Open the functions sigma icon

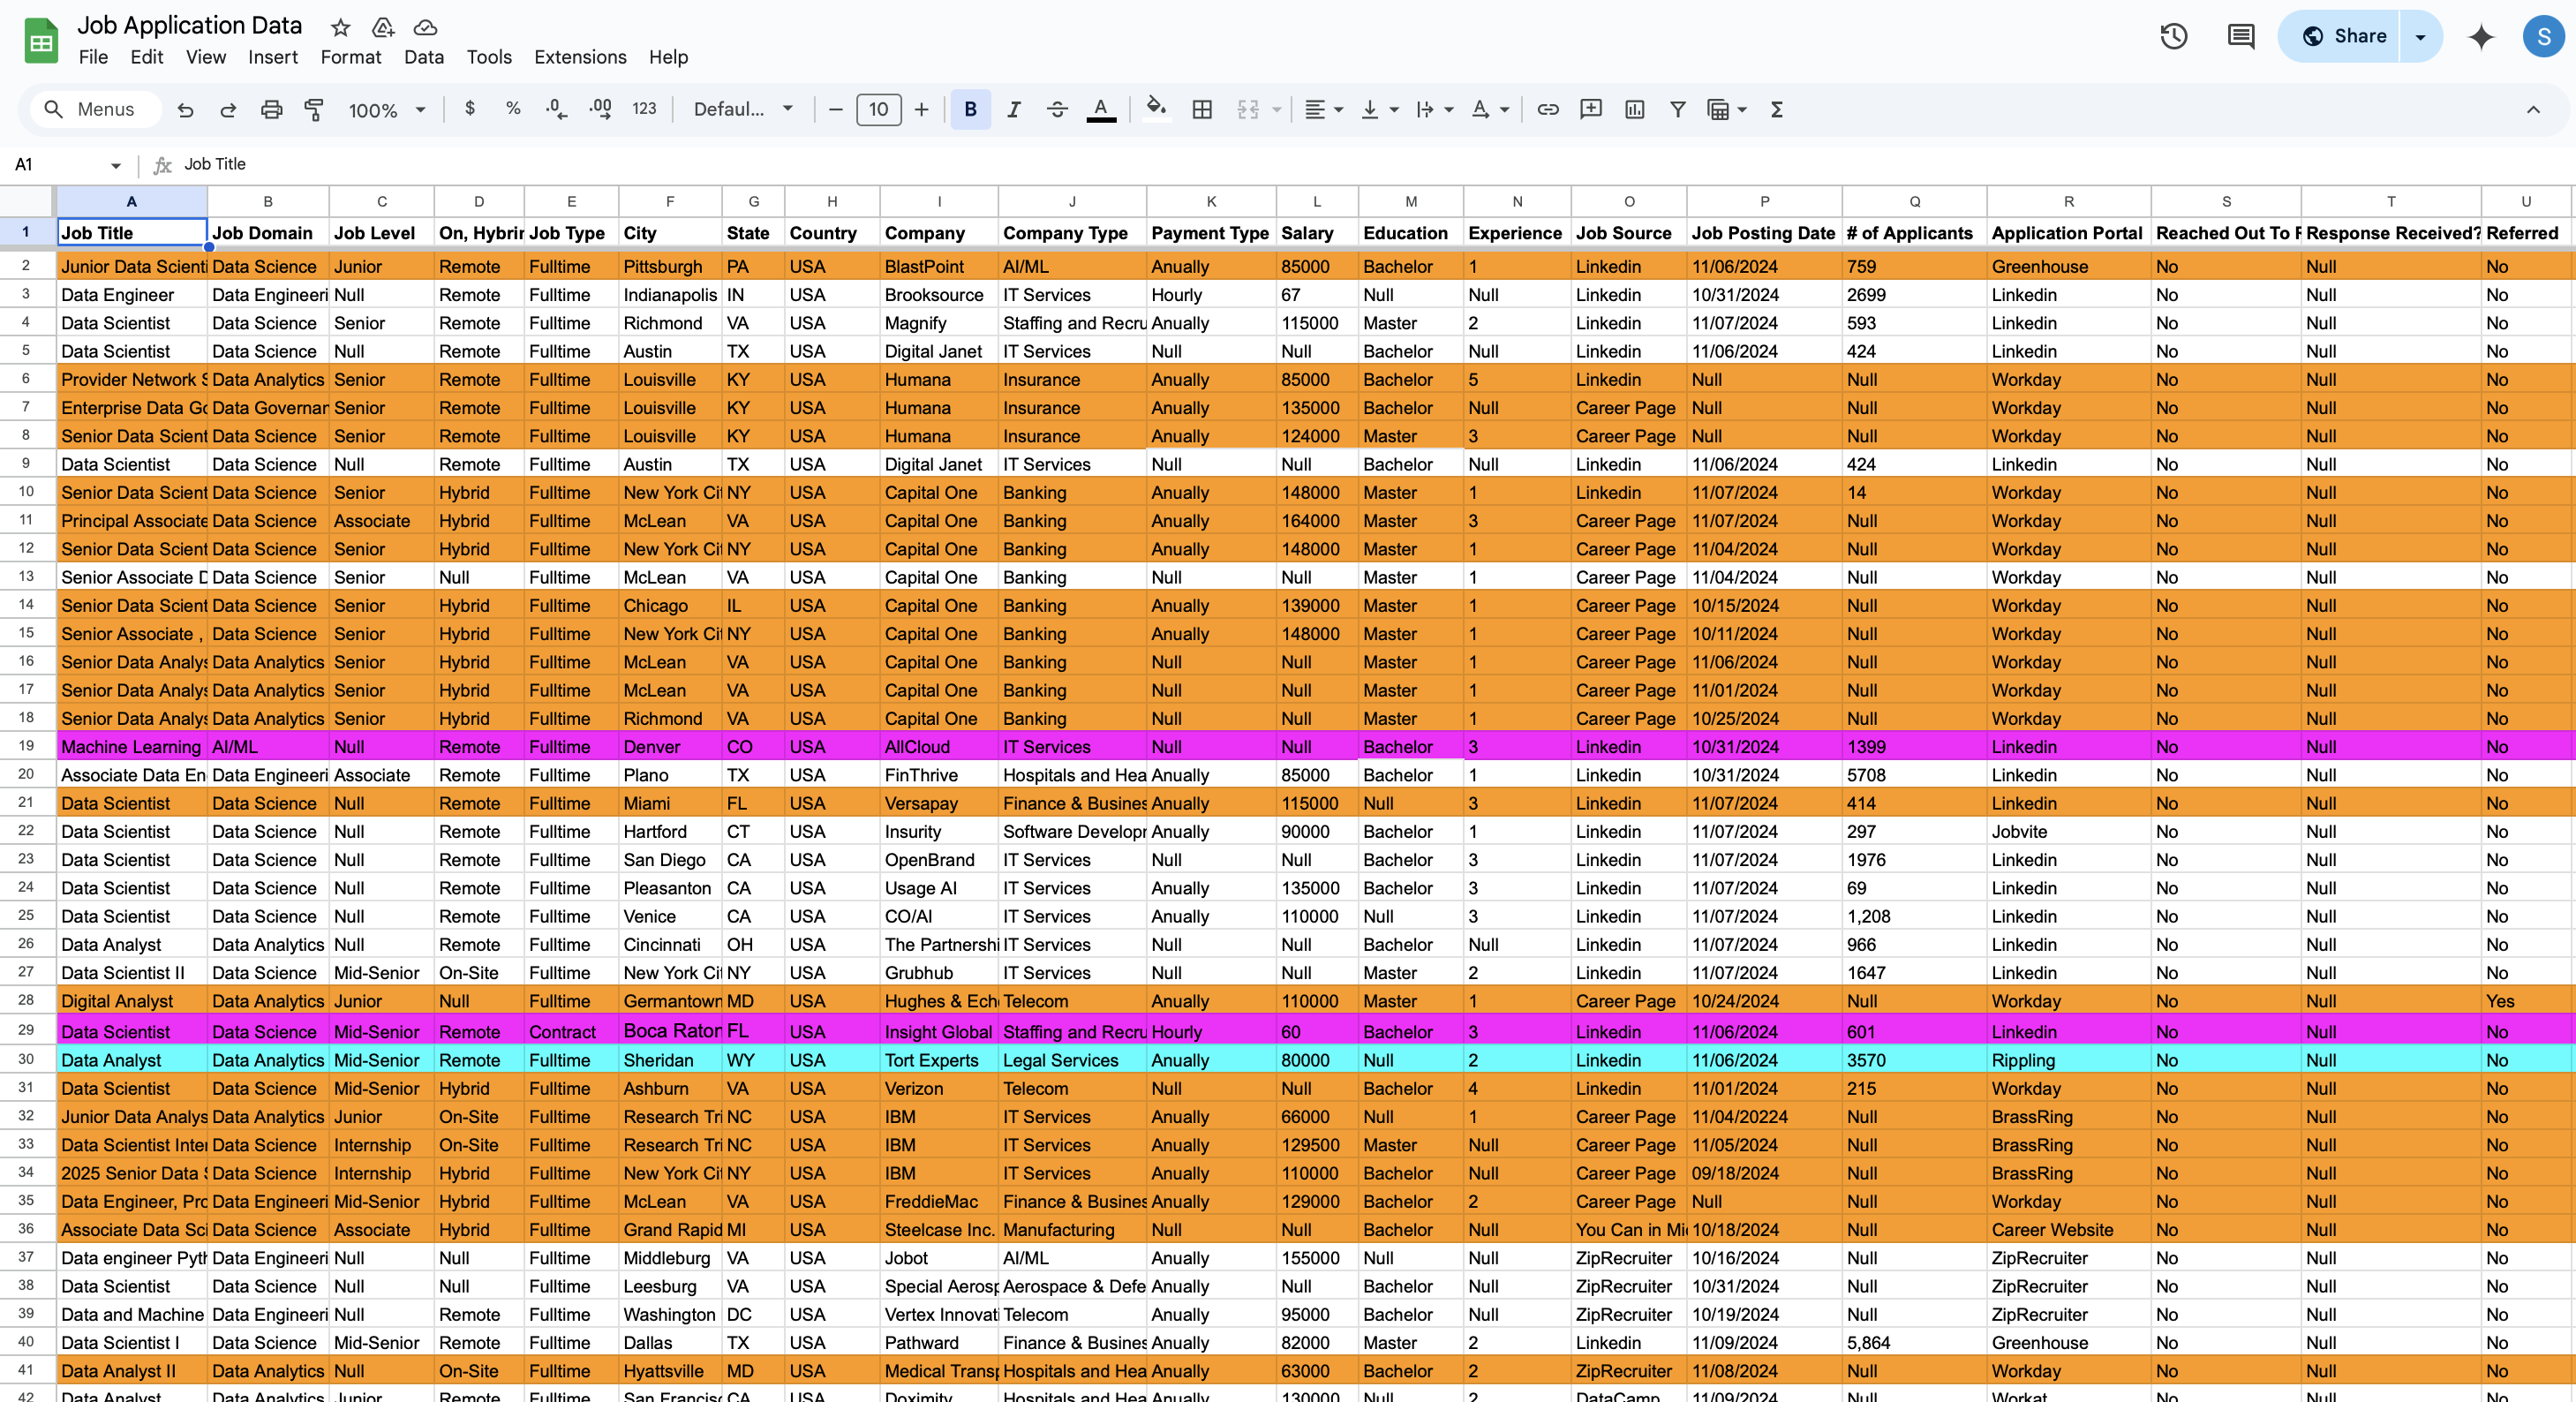(x=1776, y=110)
